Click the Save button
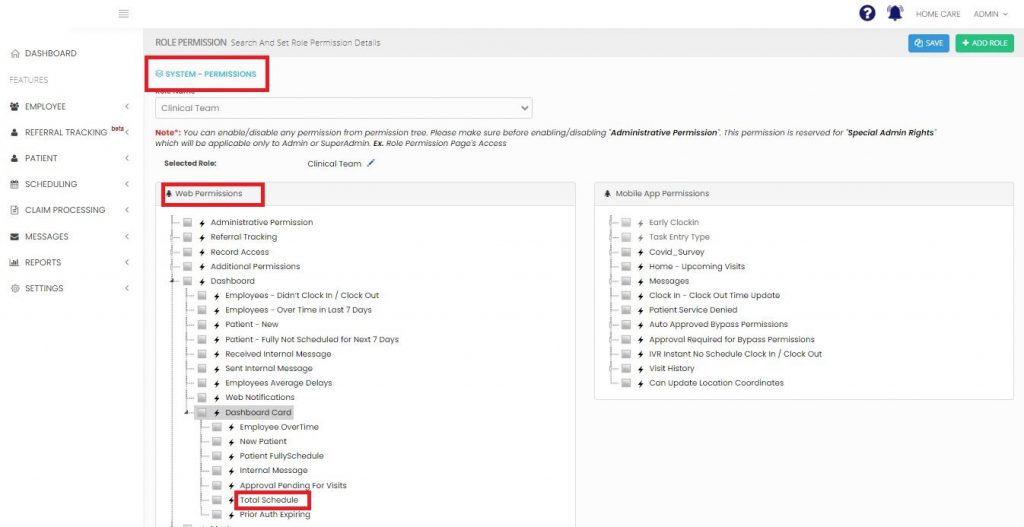 pyautogui.click(x=928, y=43)
